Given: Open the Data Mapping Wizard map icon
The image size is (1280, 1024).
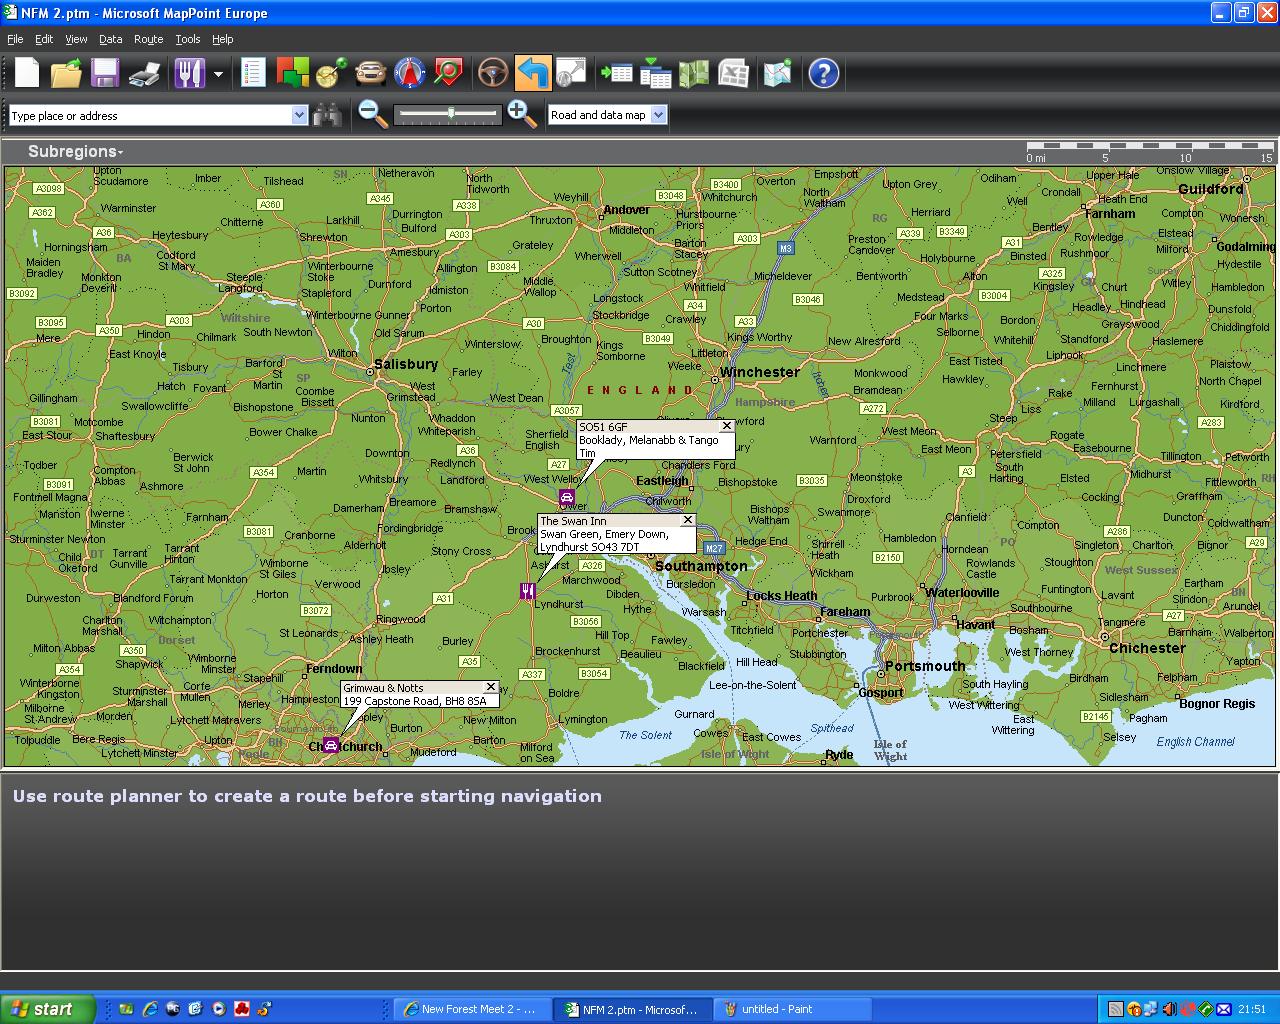Looking at the screenshot, I should (694, 73).
